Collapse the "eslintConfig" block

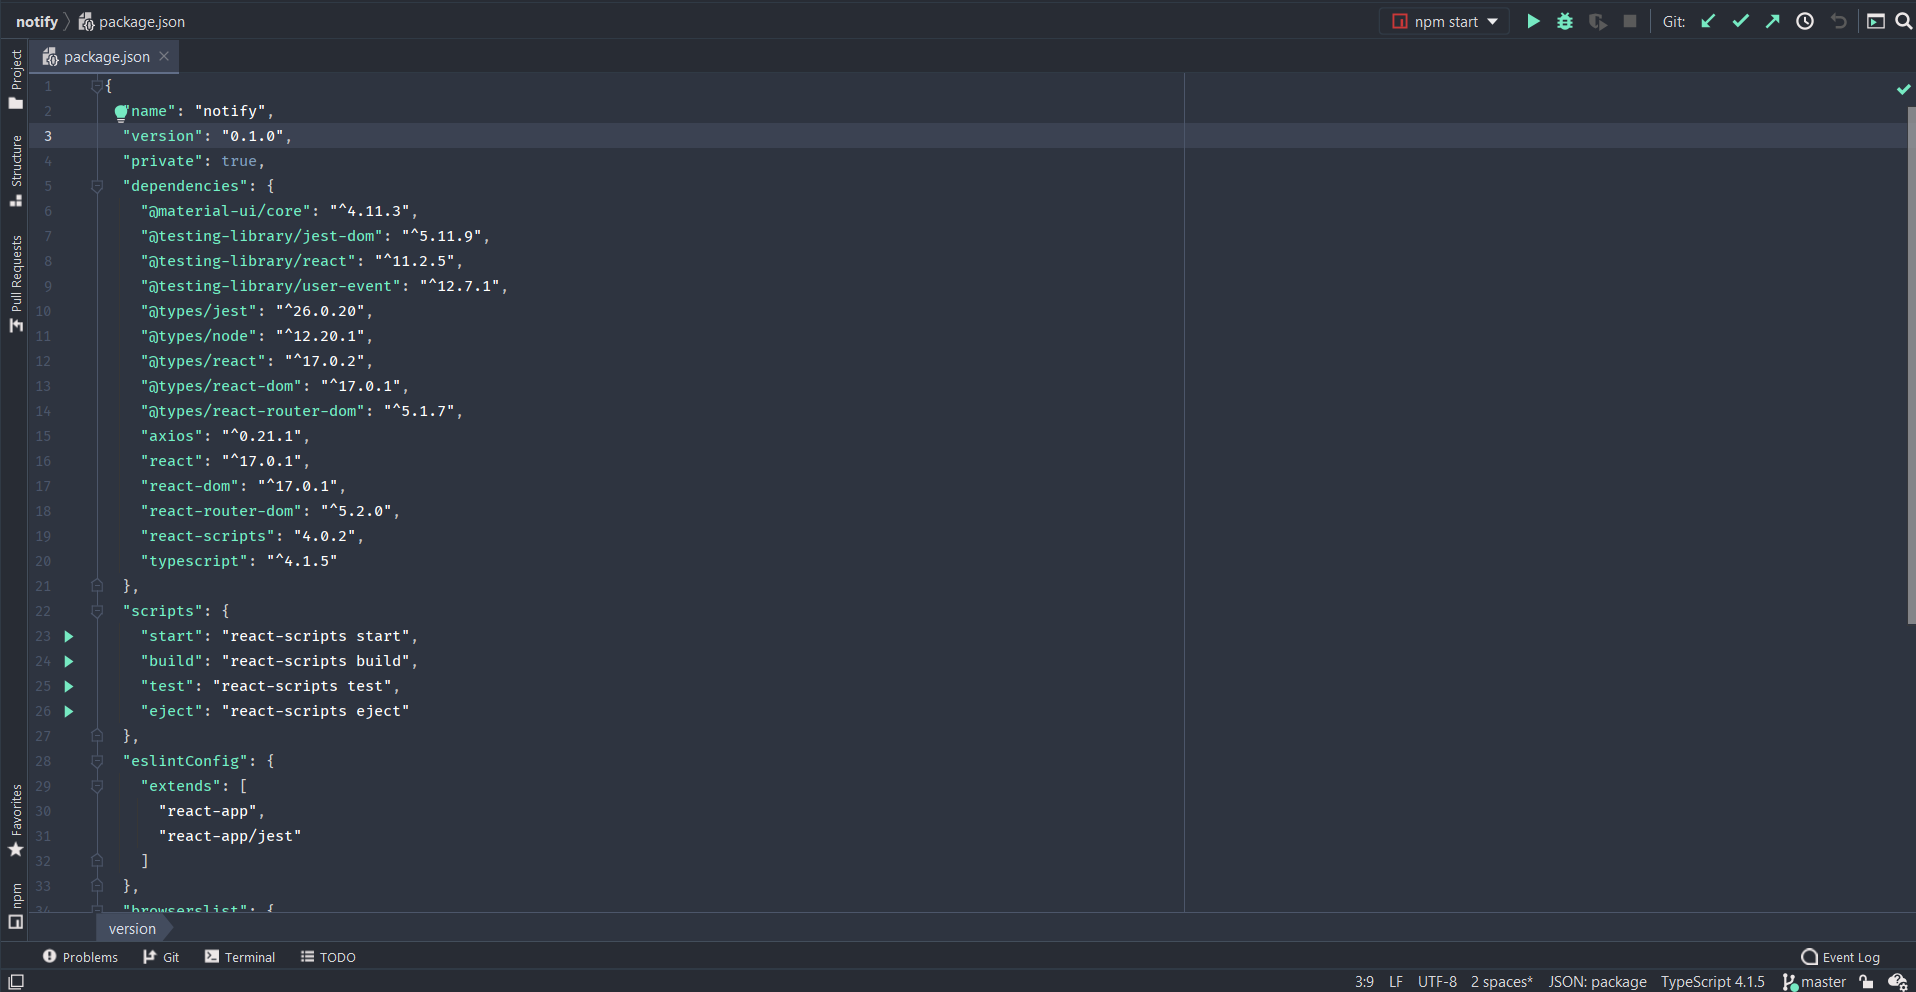(97, 761)
